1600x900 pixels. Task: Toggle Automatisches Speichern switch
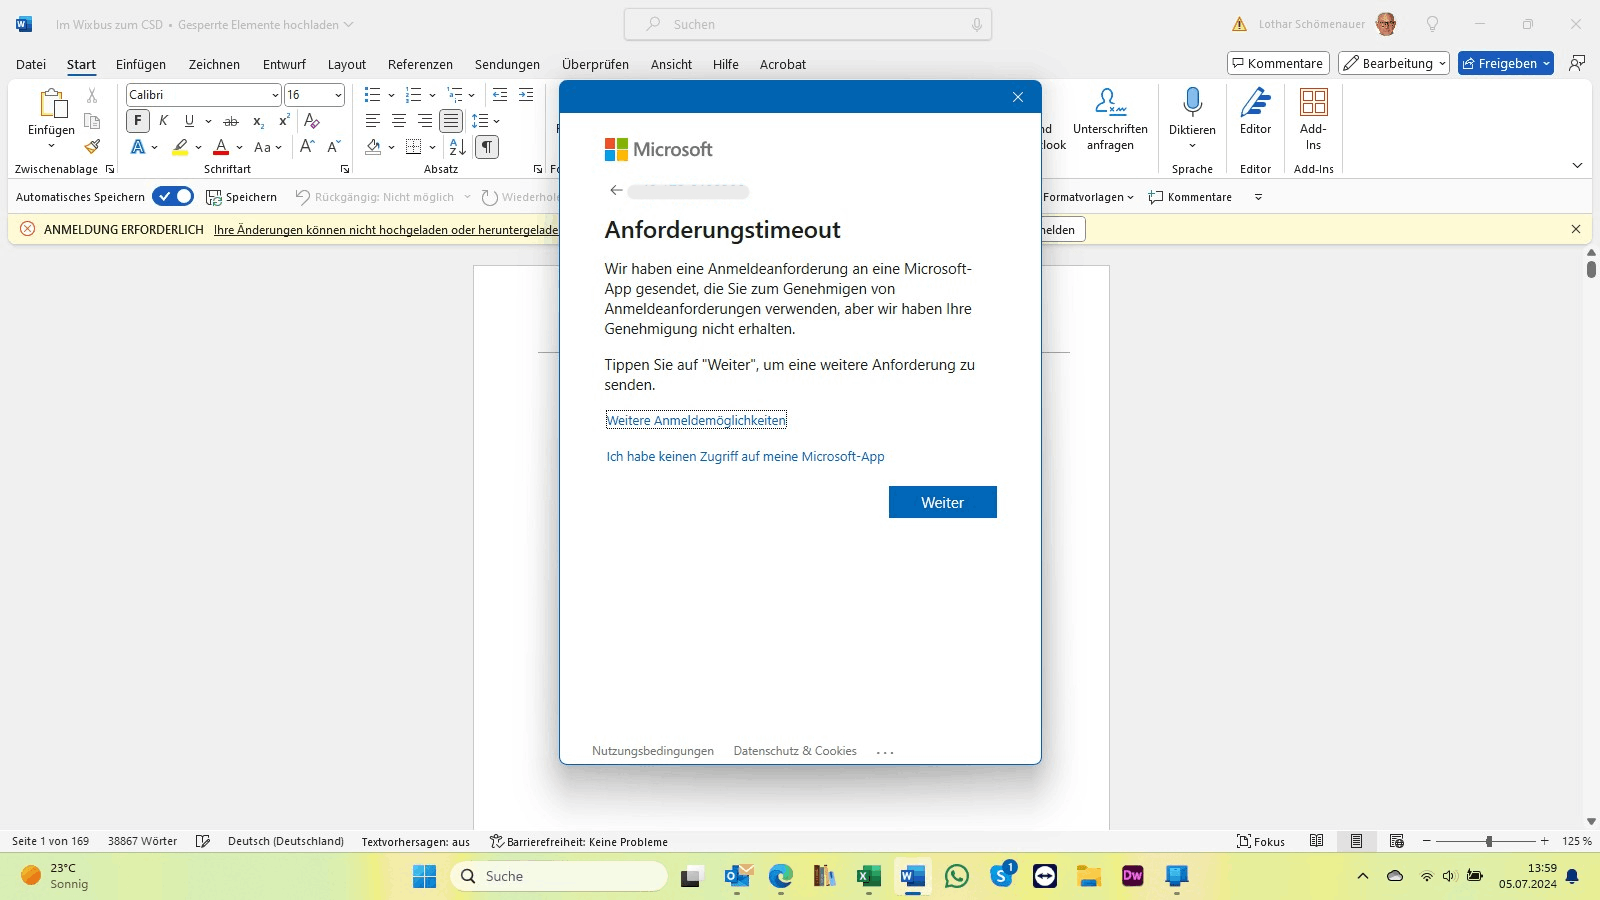(x=173, y=197)
